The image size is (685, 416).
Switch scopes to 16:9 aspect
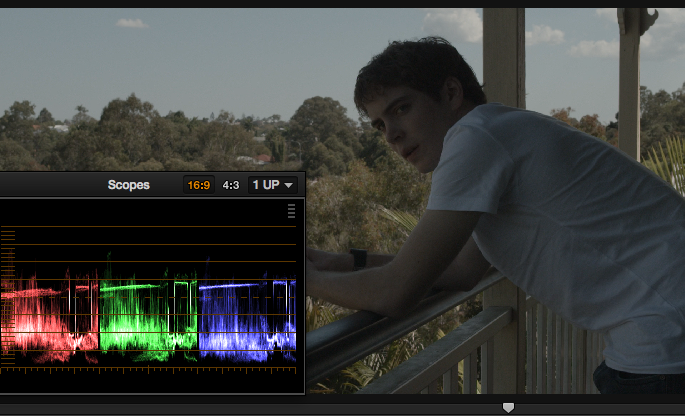[x=199, y=185]
